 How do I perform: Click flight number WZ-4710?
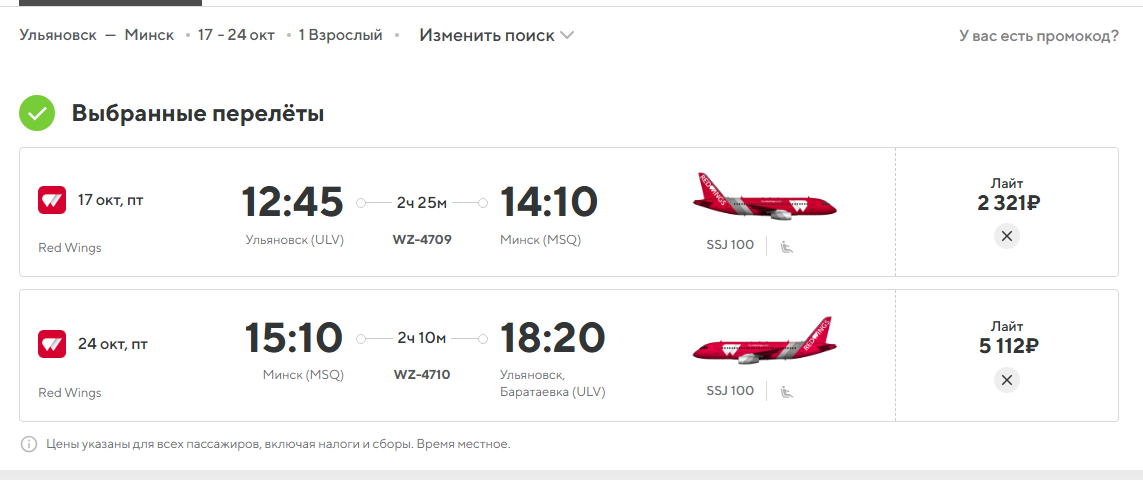tap(422, 375)
